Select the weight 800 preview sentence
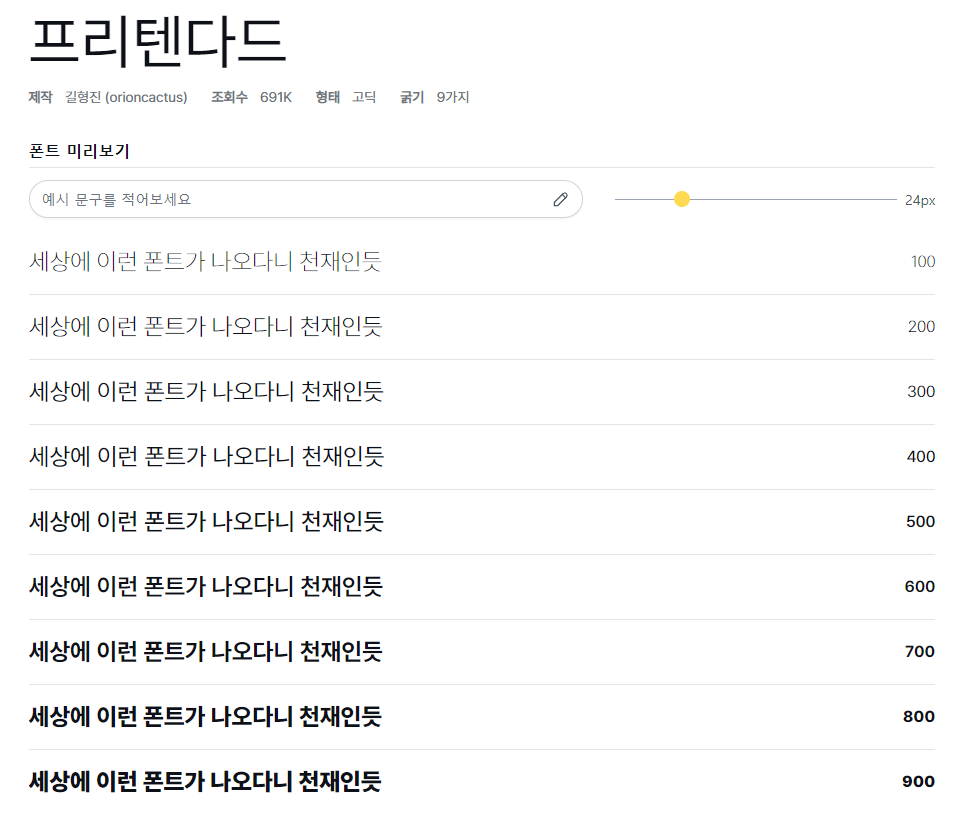Screen dimensions: 974x826 (x=205, y=716)
